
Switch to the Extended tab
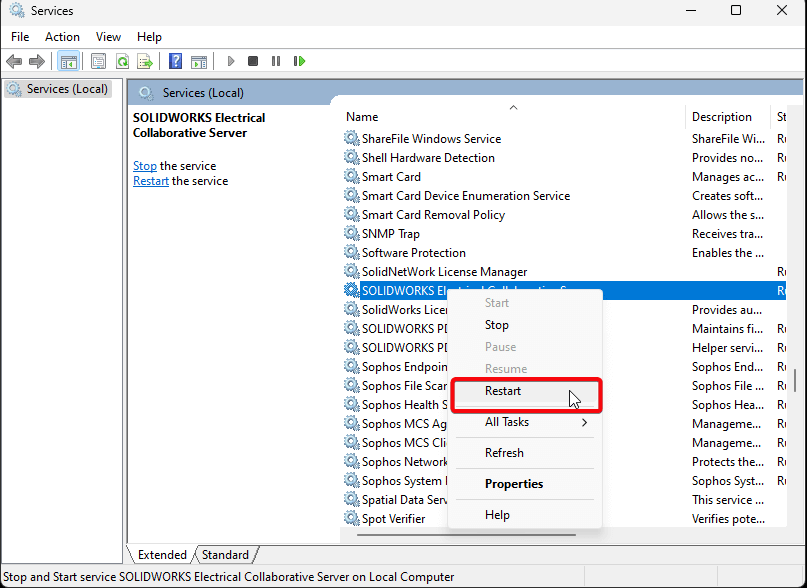162,555
